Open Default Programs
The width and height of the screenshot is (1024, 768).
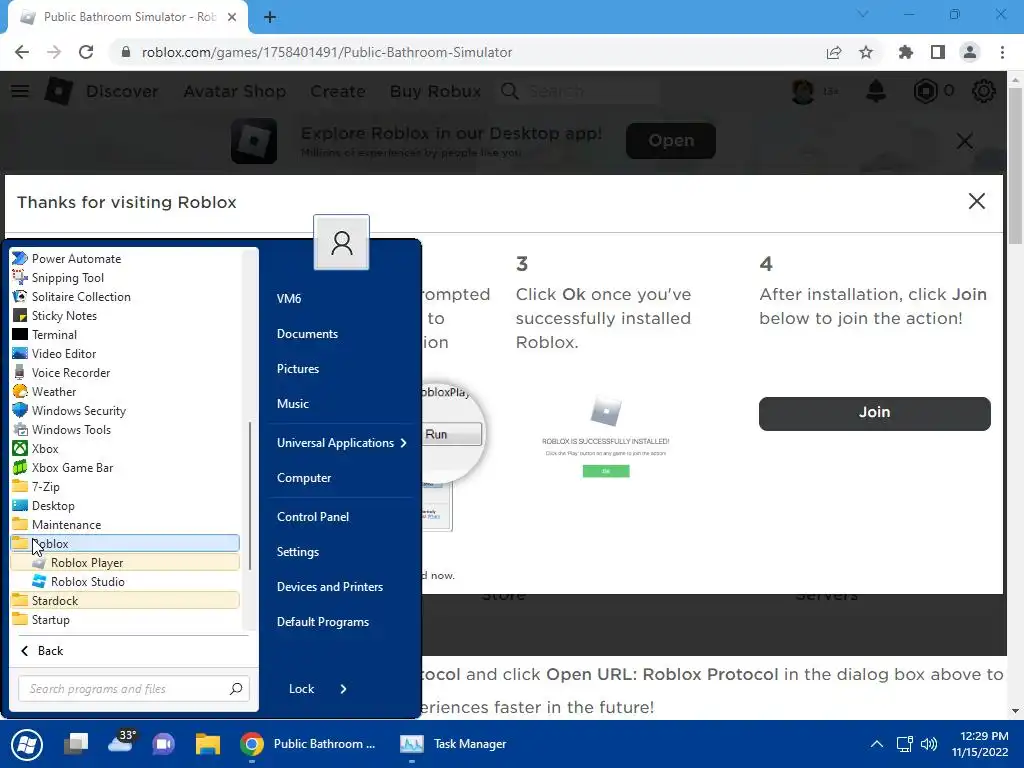[323, 622]
